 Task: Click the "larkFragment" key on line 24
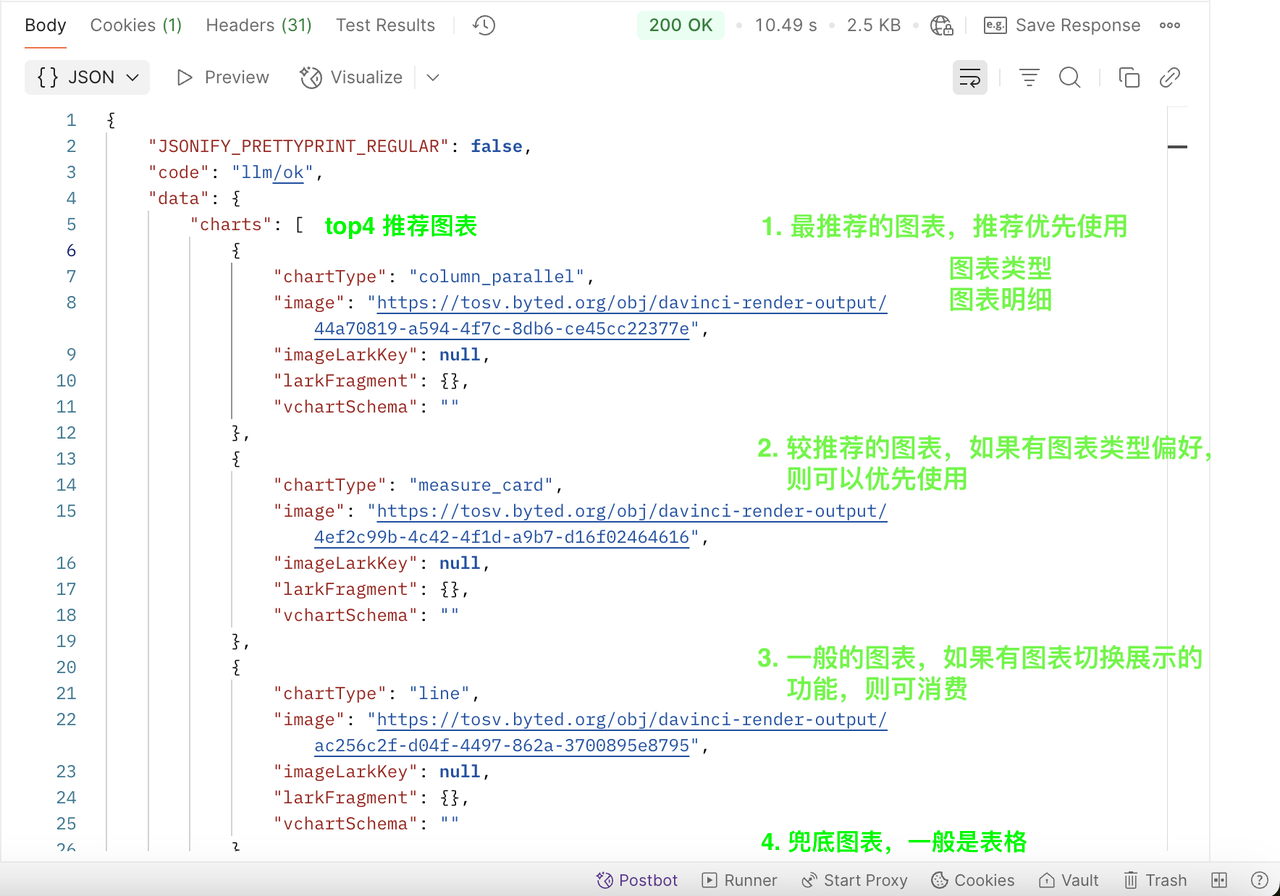(x=347, y=797)
